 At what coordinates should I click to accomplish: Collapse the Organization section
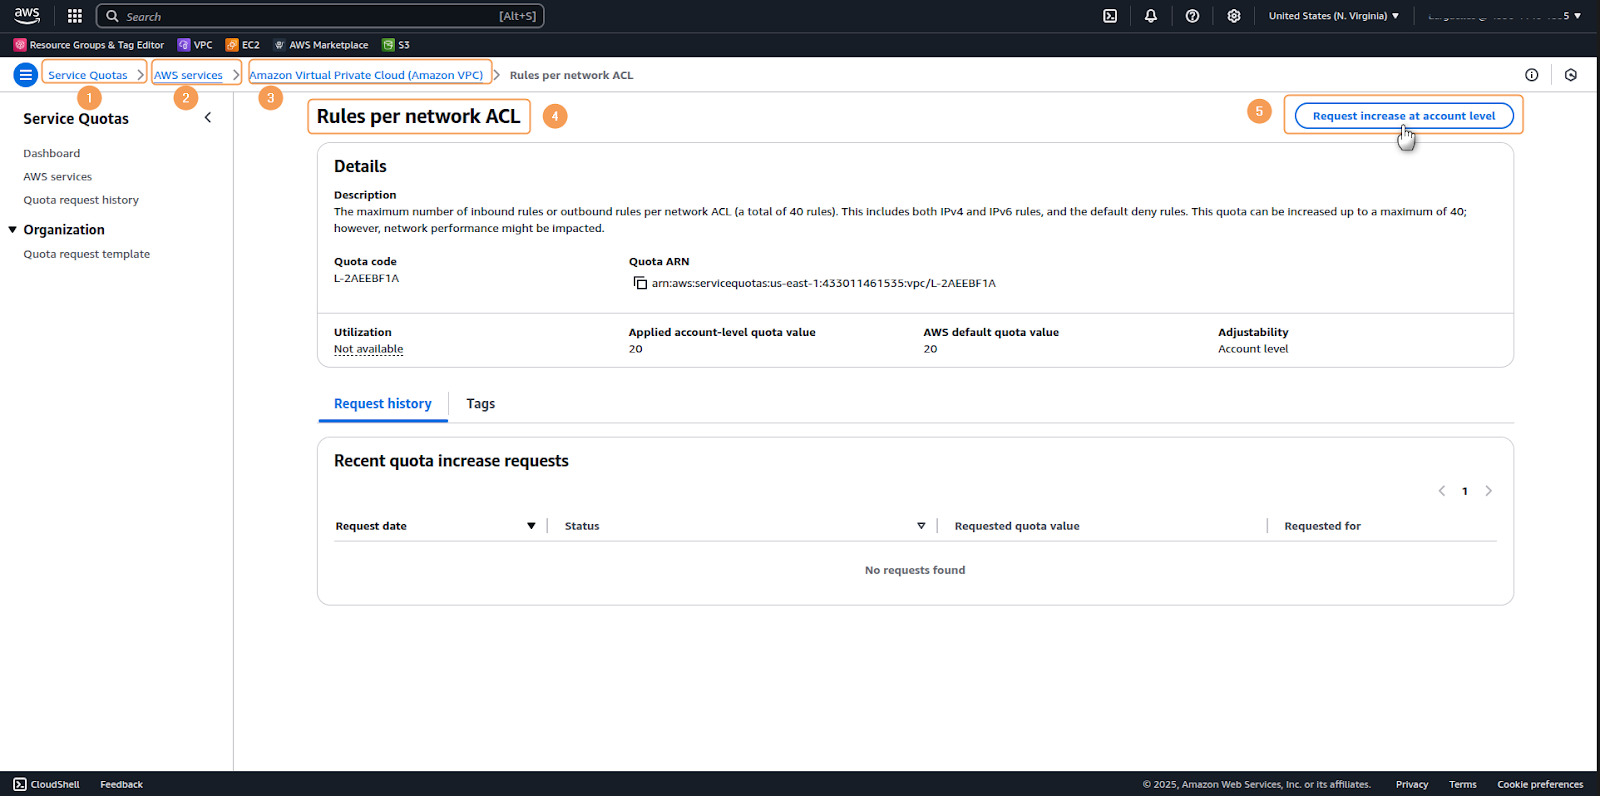click(13, 230)
